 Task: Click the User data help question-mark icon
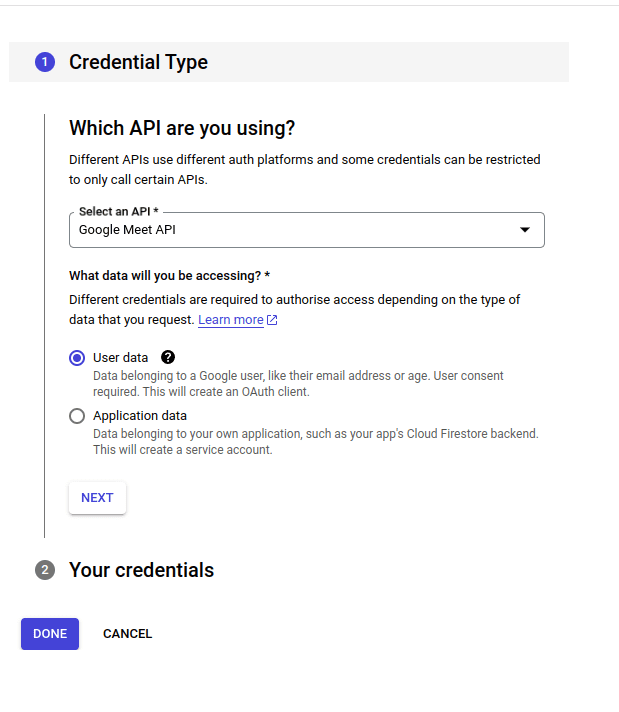tap(168, 357)
